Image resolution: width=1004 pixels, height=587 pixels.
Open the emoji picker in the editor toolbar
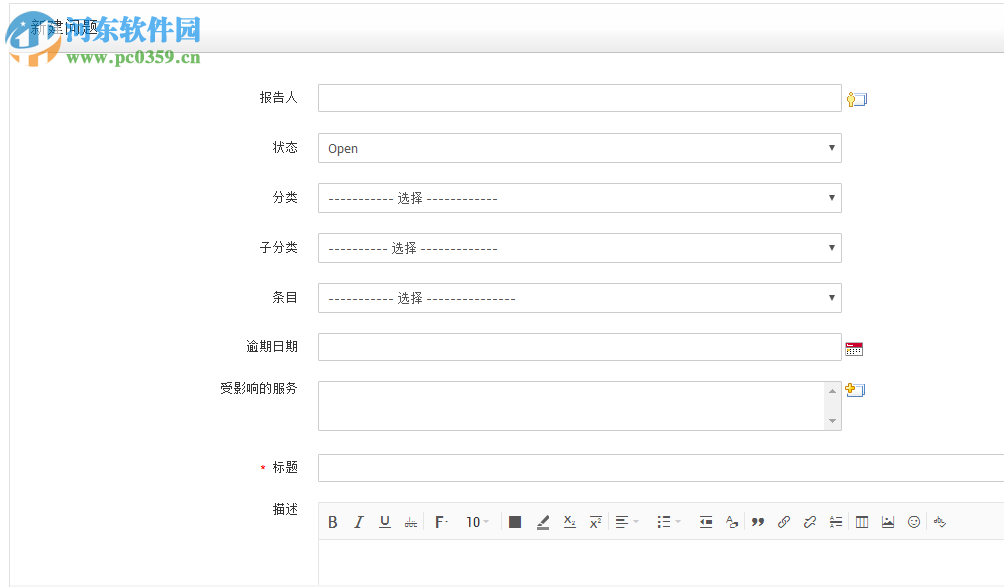[x=912, y=521]
